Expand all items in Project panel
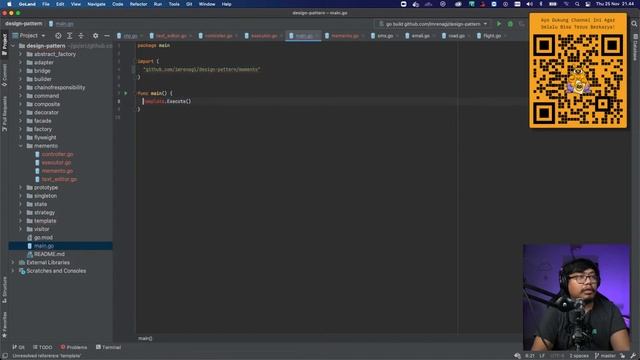640x360 pixels. point(70,36)
